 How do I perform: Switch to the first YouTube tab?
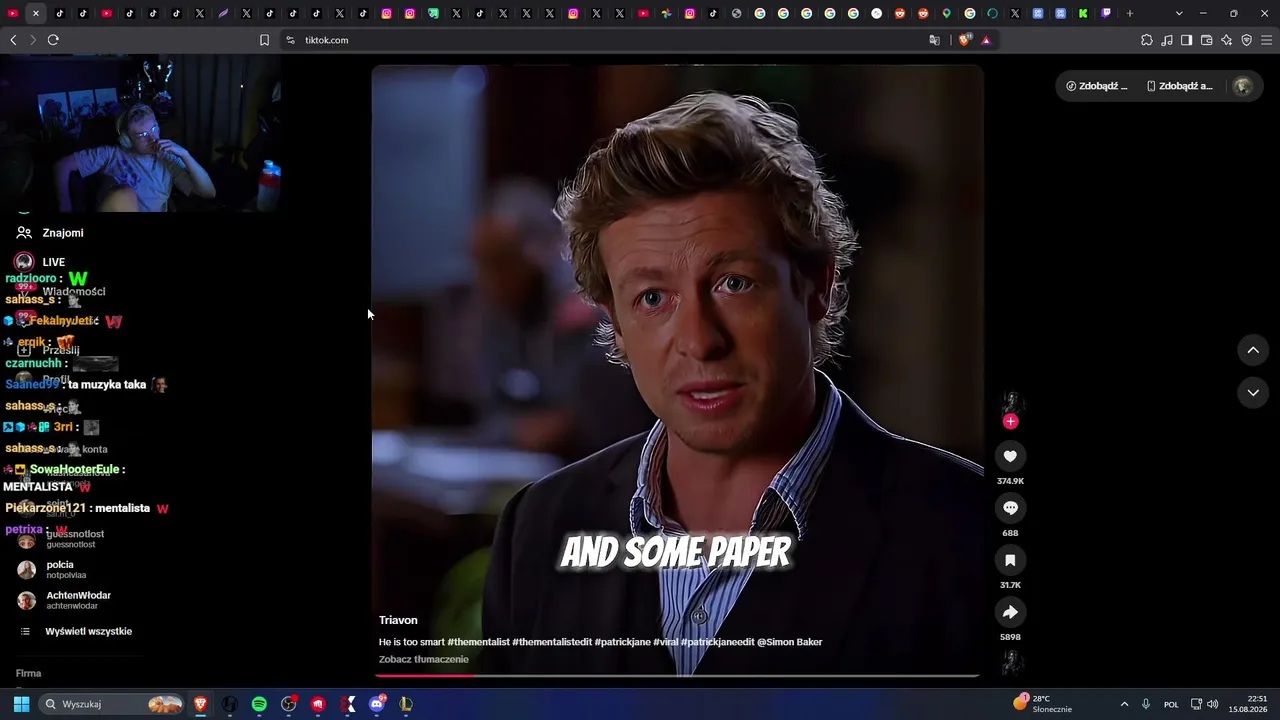[x=13, y=13]
